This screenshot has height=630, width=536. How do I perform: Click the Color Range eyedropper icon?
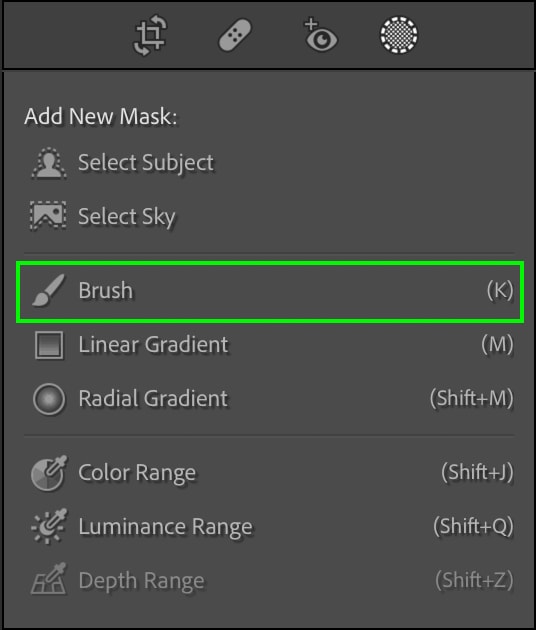pos(49,473)
